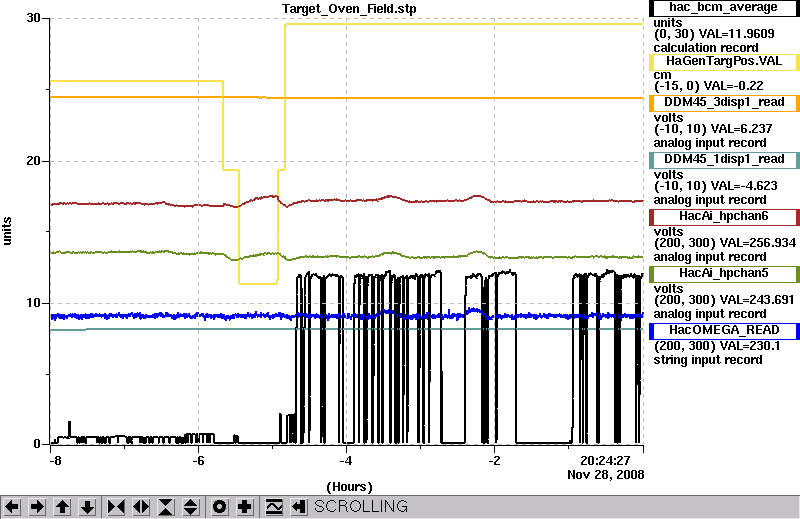Select the DDM45_1disp1_read legend entry
800x519 pixels.
click(723, 160)
